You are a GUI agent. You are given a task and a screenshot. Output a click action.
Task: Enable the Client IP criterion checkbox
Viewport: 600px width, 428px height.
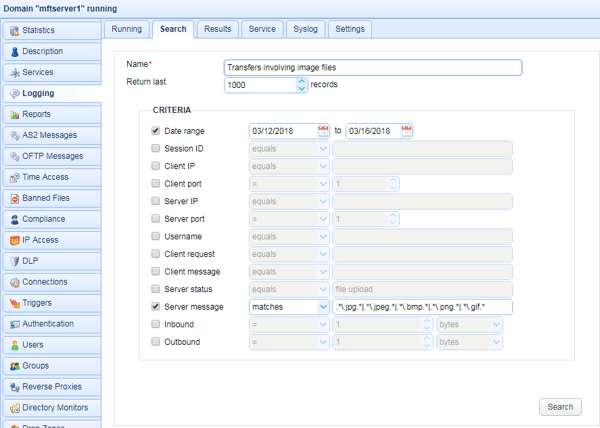(x=155, y=166)
